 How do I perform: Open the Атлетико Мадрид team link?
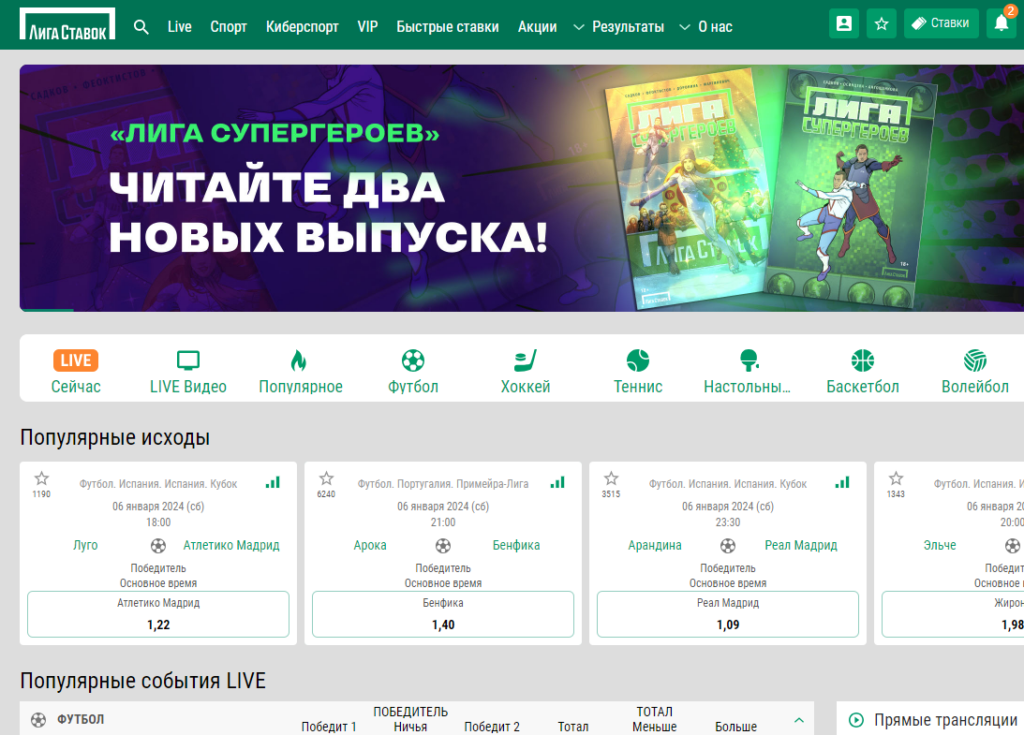coord(231,545)
